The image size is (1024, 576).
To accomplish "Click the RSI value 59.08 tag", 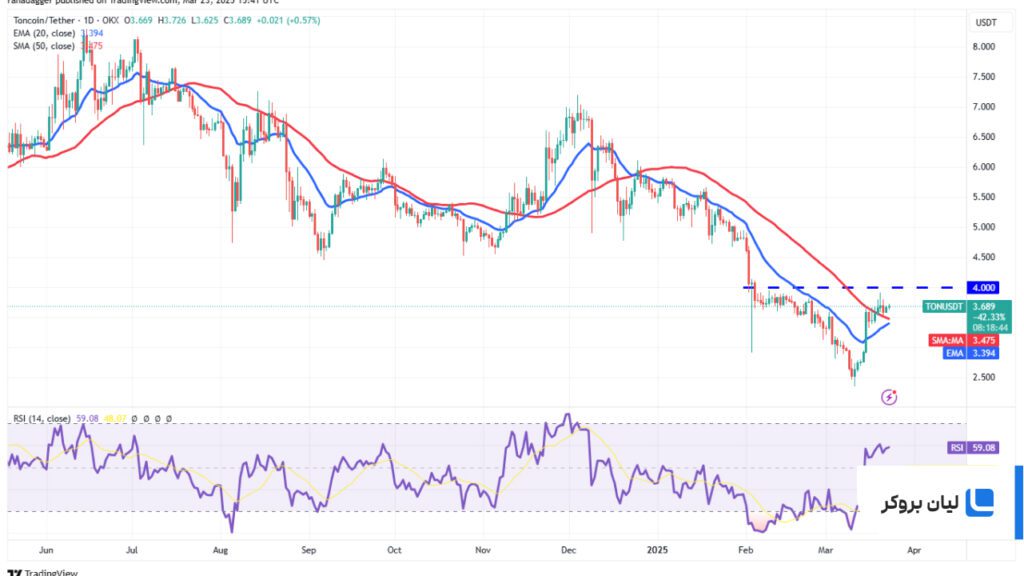I will click(984, 448).
